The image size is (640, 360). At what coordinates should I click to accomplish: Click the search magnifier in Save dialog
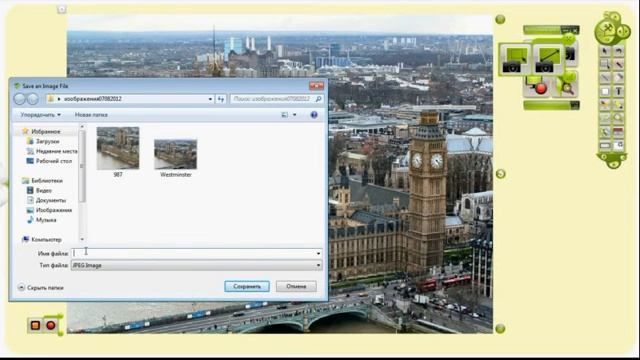(318, 99)
